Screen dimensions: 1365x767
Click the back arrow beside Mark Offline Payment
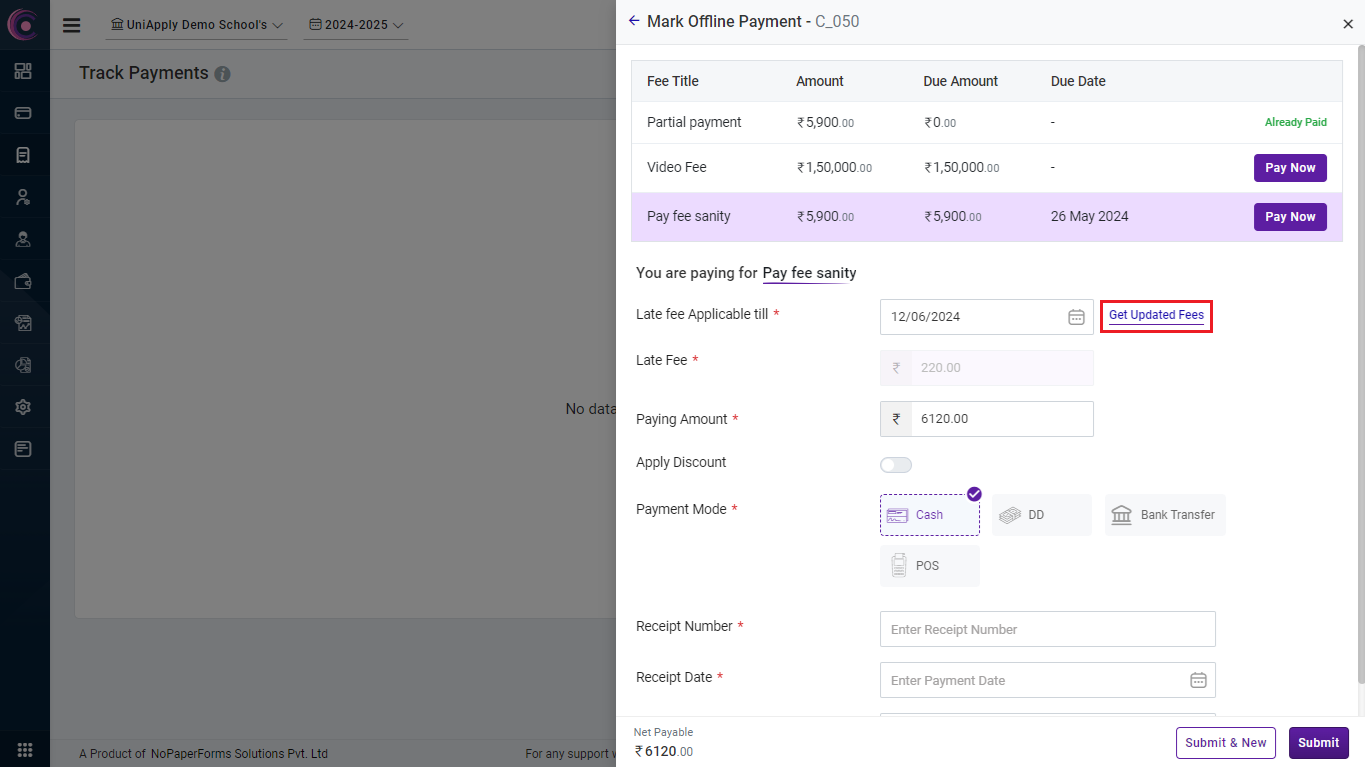point(633,21)
